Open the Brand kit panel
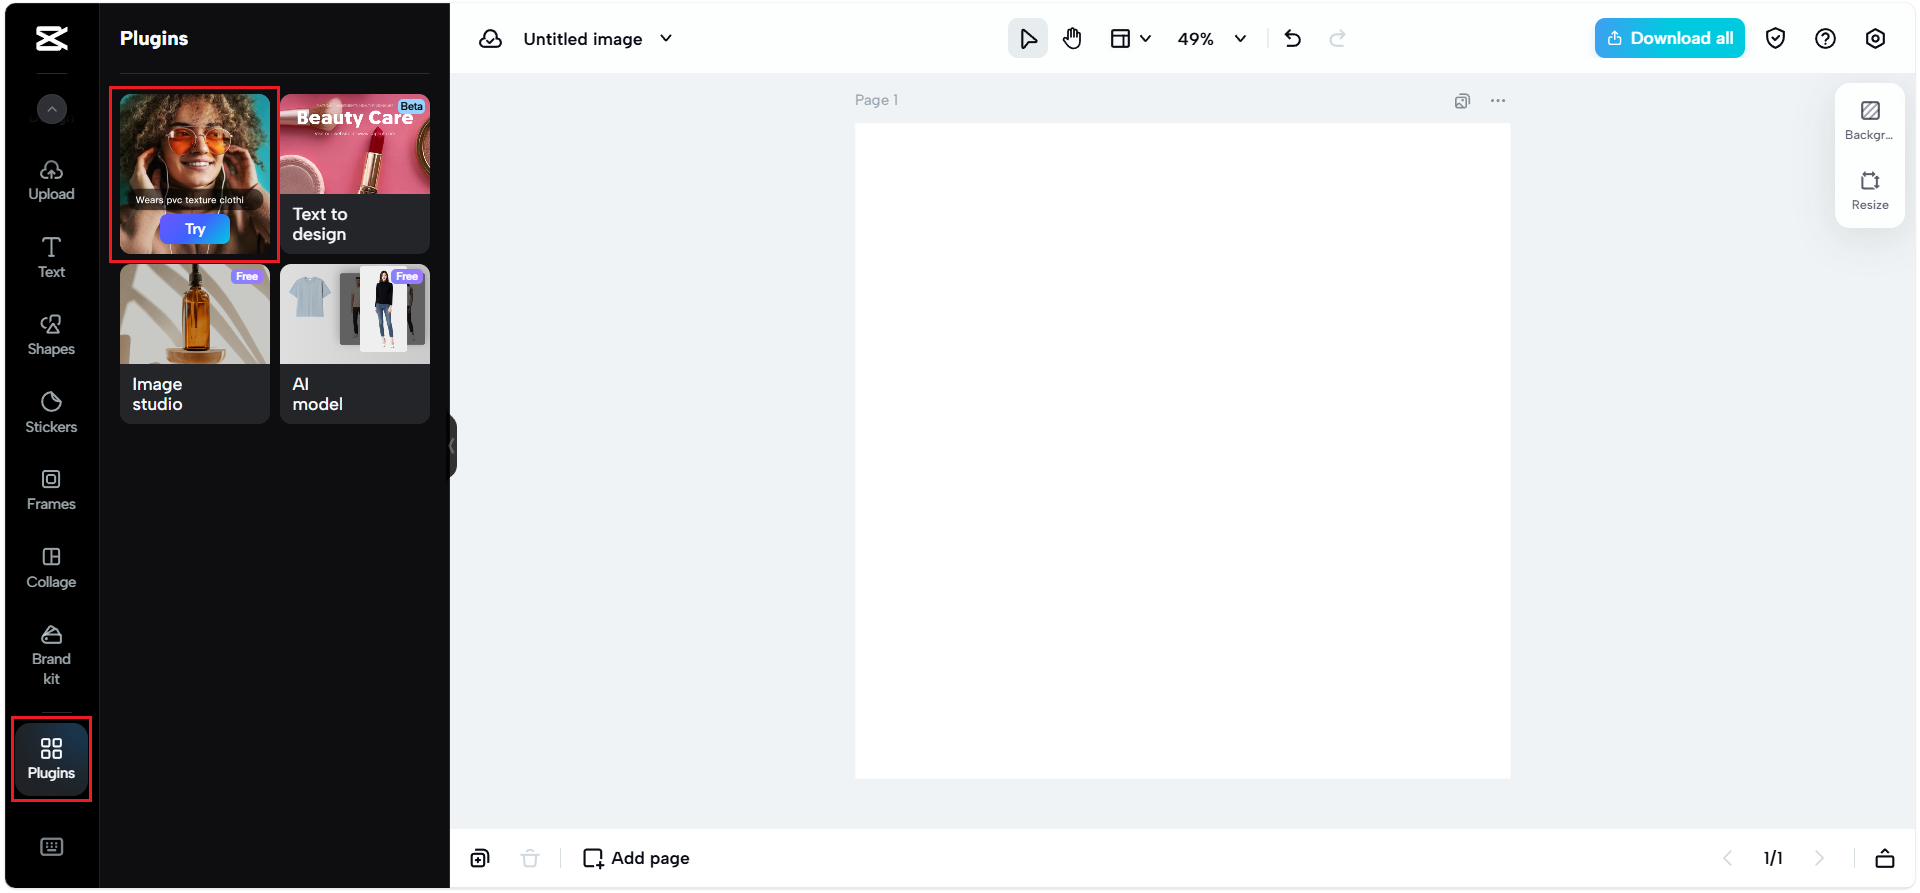 tap(51, 655)
